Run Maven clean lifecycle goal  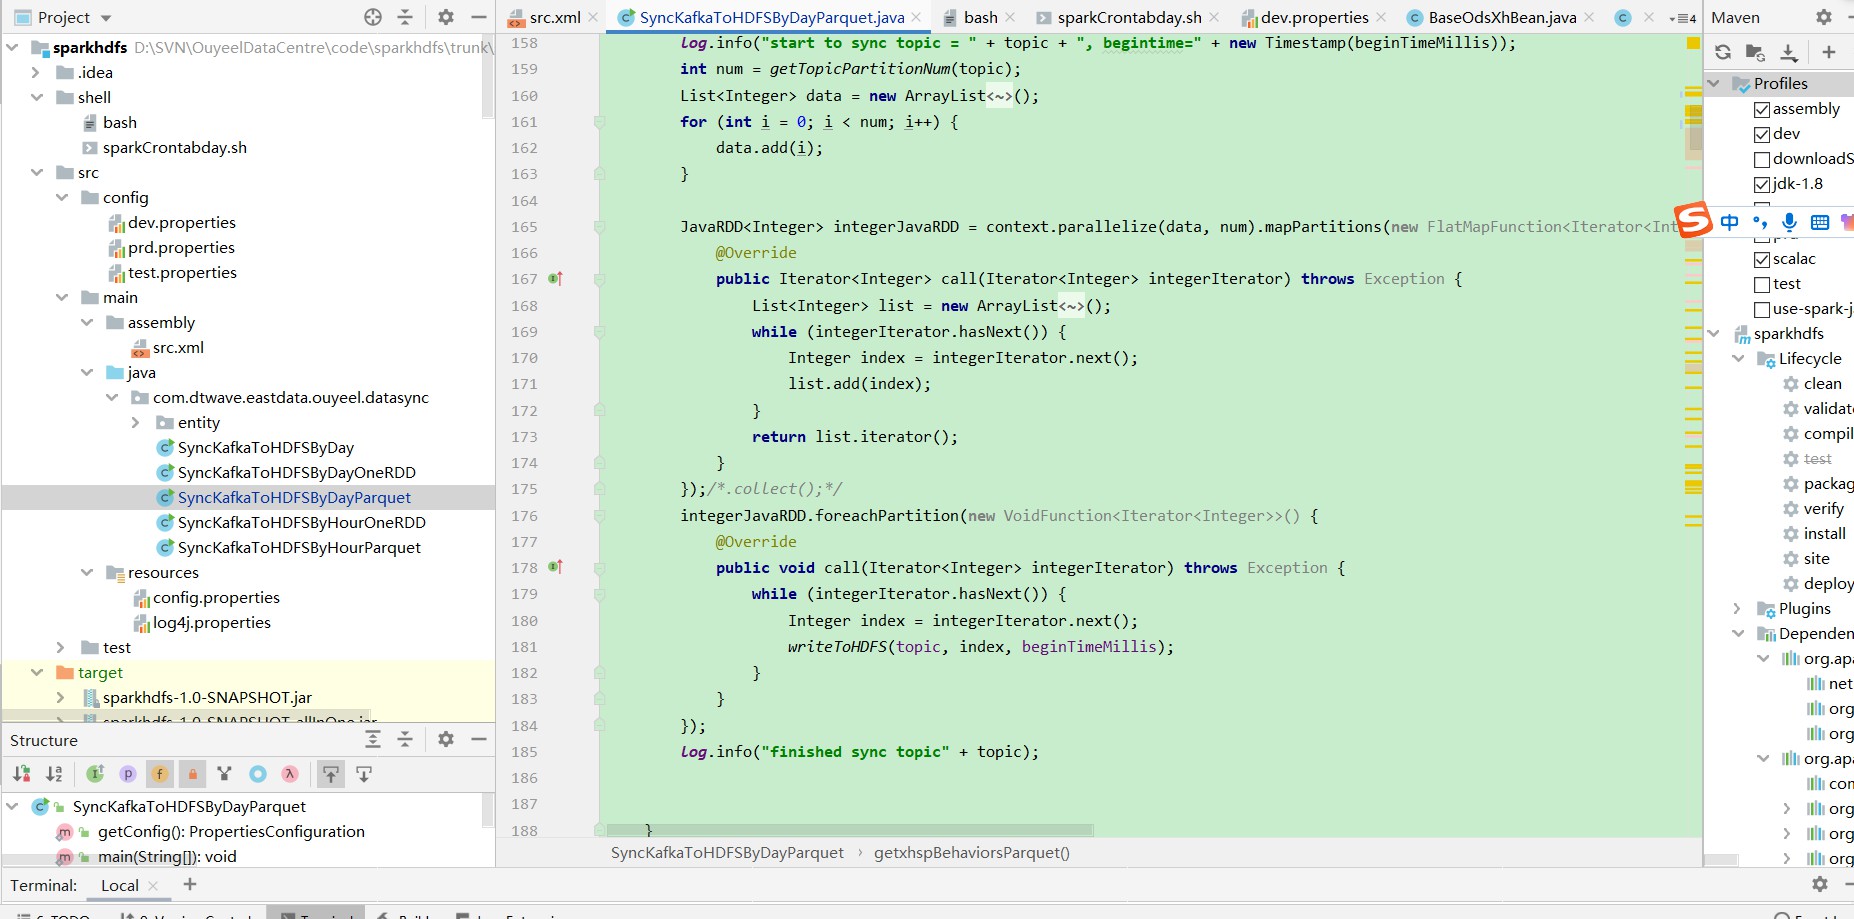(x=1822, y=383)
